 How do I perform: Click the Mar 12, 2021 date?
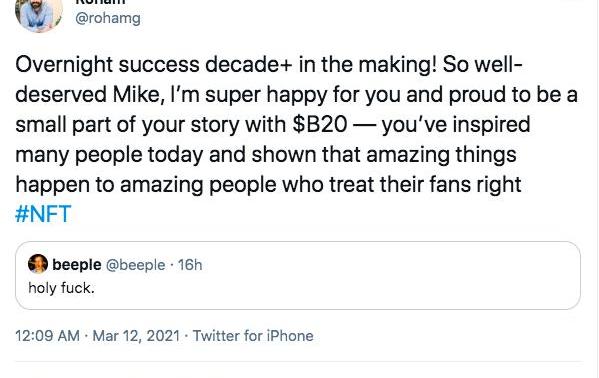tap(136, 336)
